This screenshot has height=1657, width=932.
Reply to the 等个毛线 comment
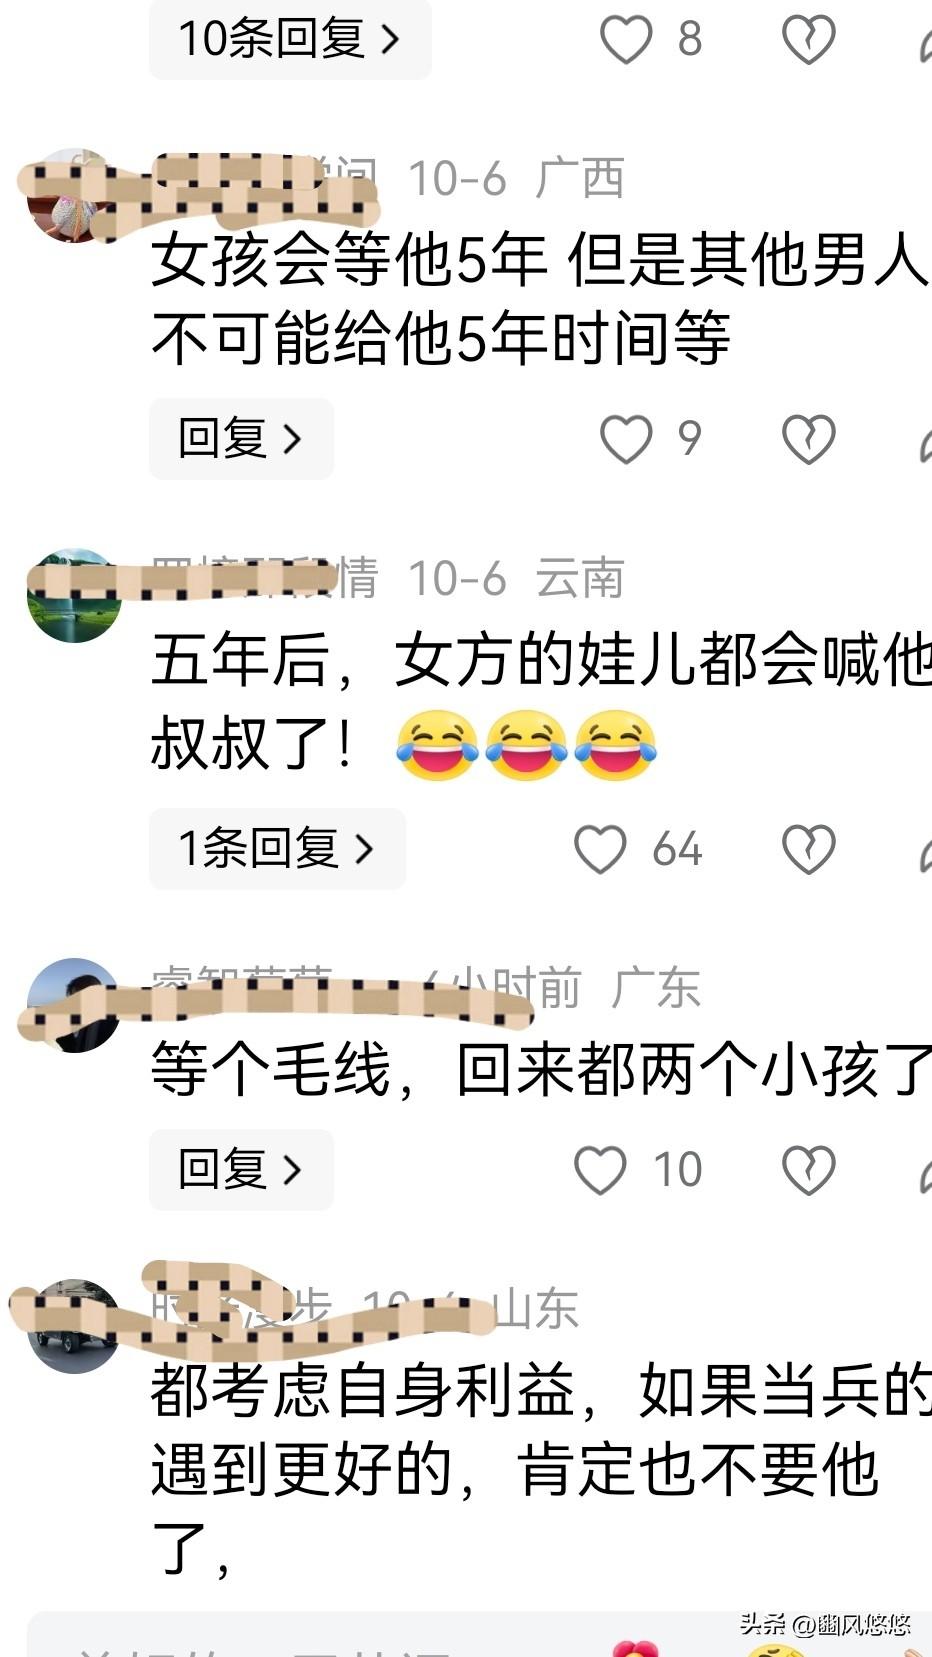[x=241, y=1170]
